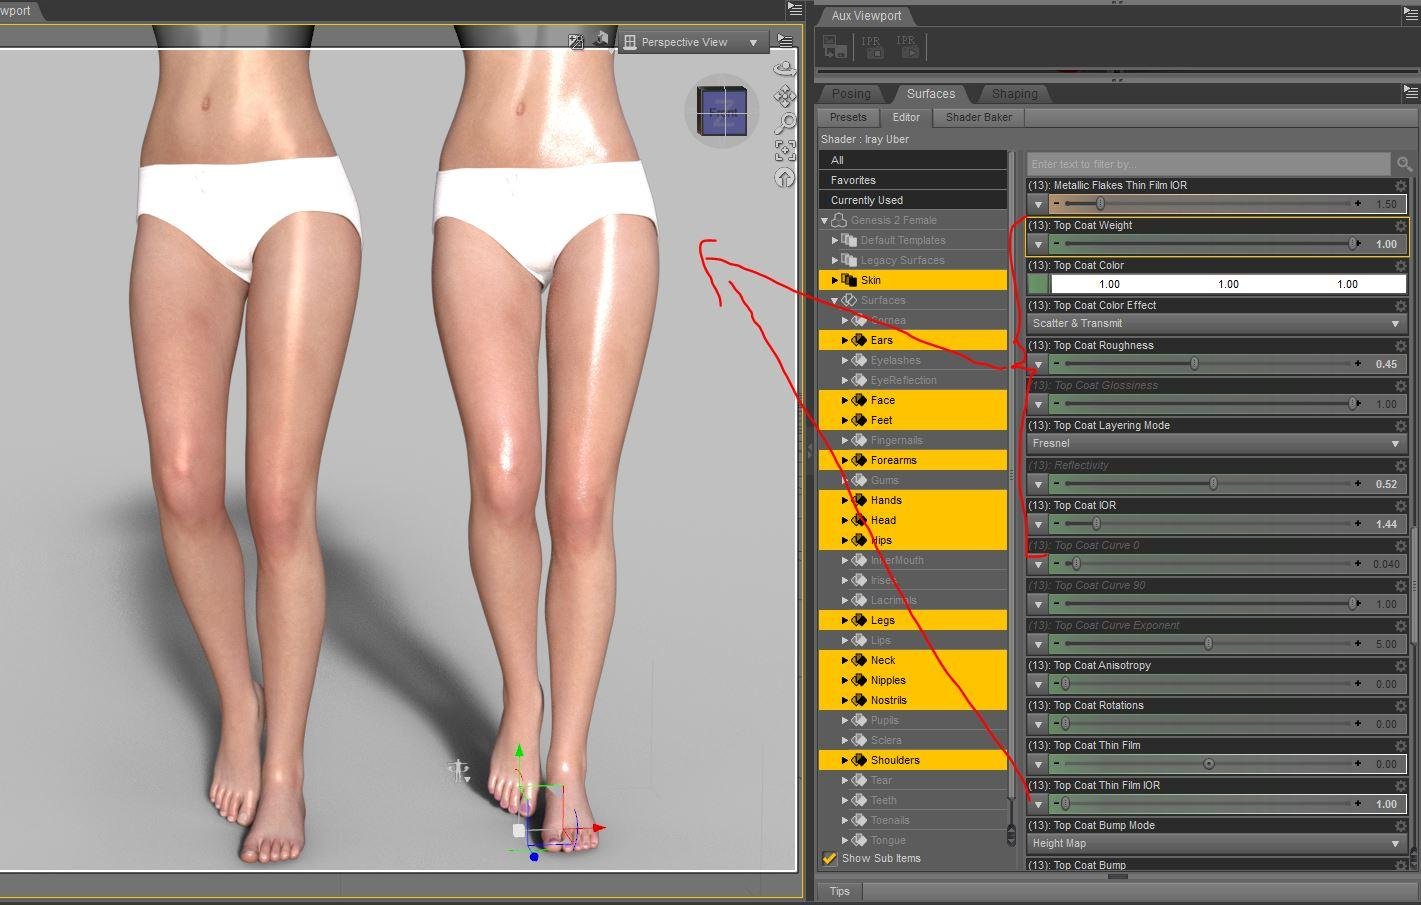This screenshot has width=1421, height=905.
Task: Open gear settings for Top Coat Layering Mode
Action: (x=1400, y=426)
